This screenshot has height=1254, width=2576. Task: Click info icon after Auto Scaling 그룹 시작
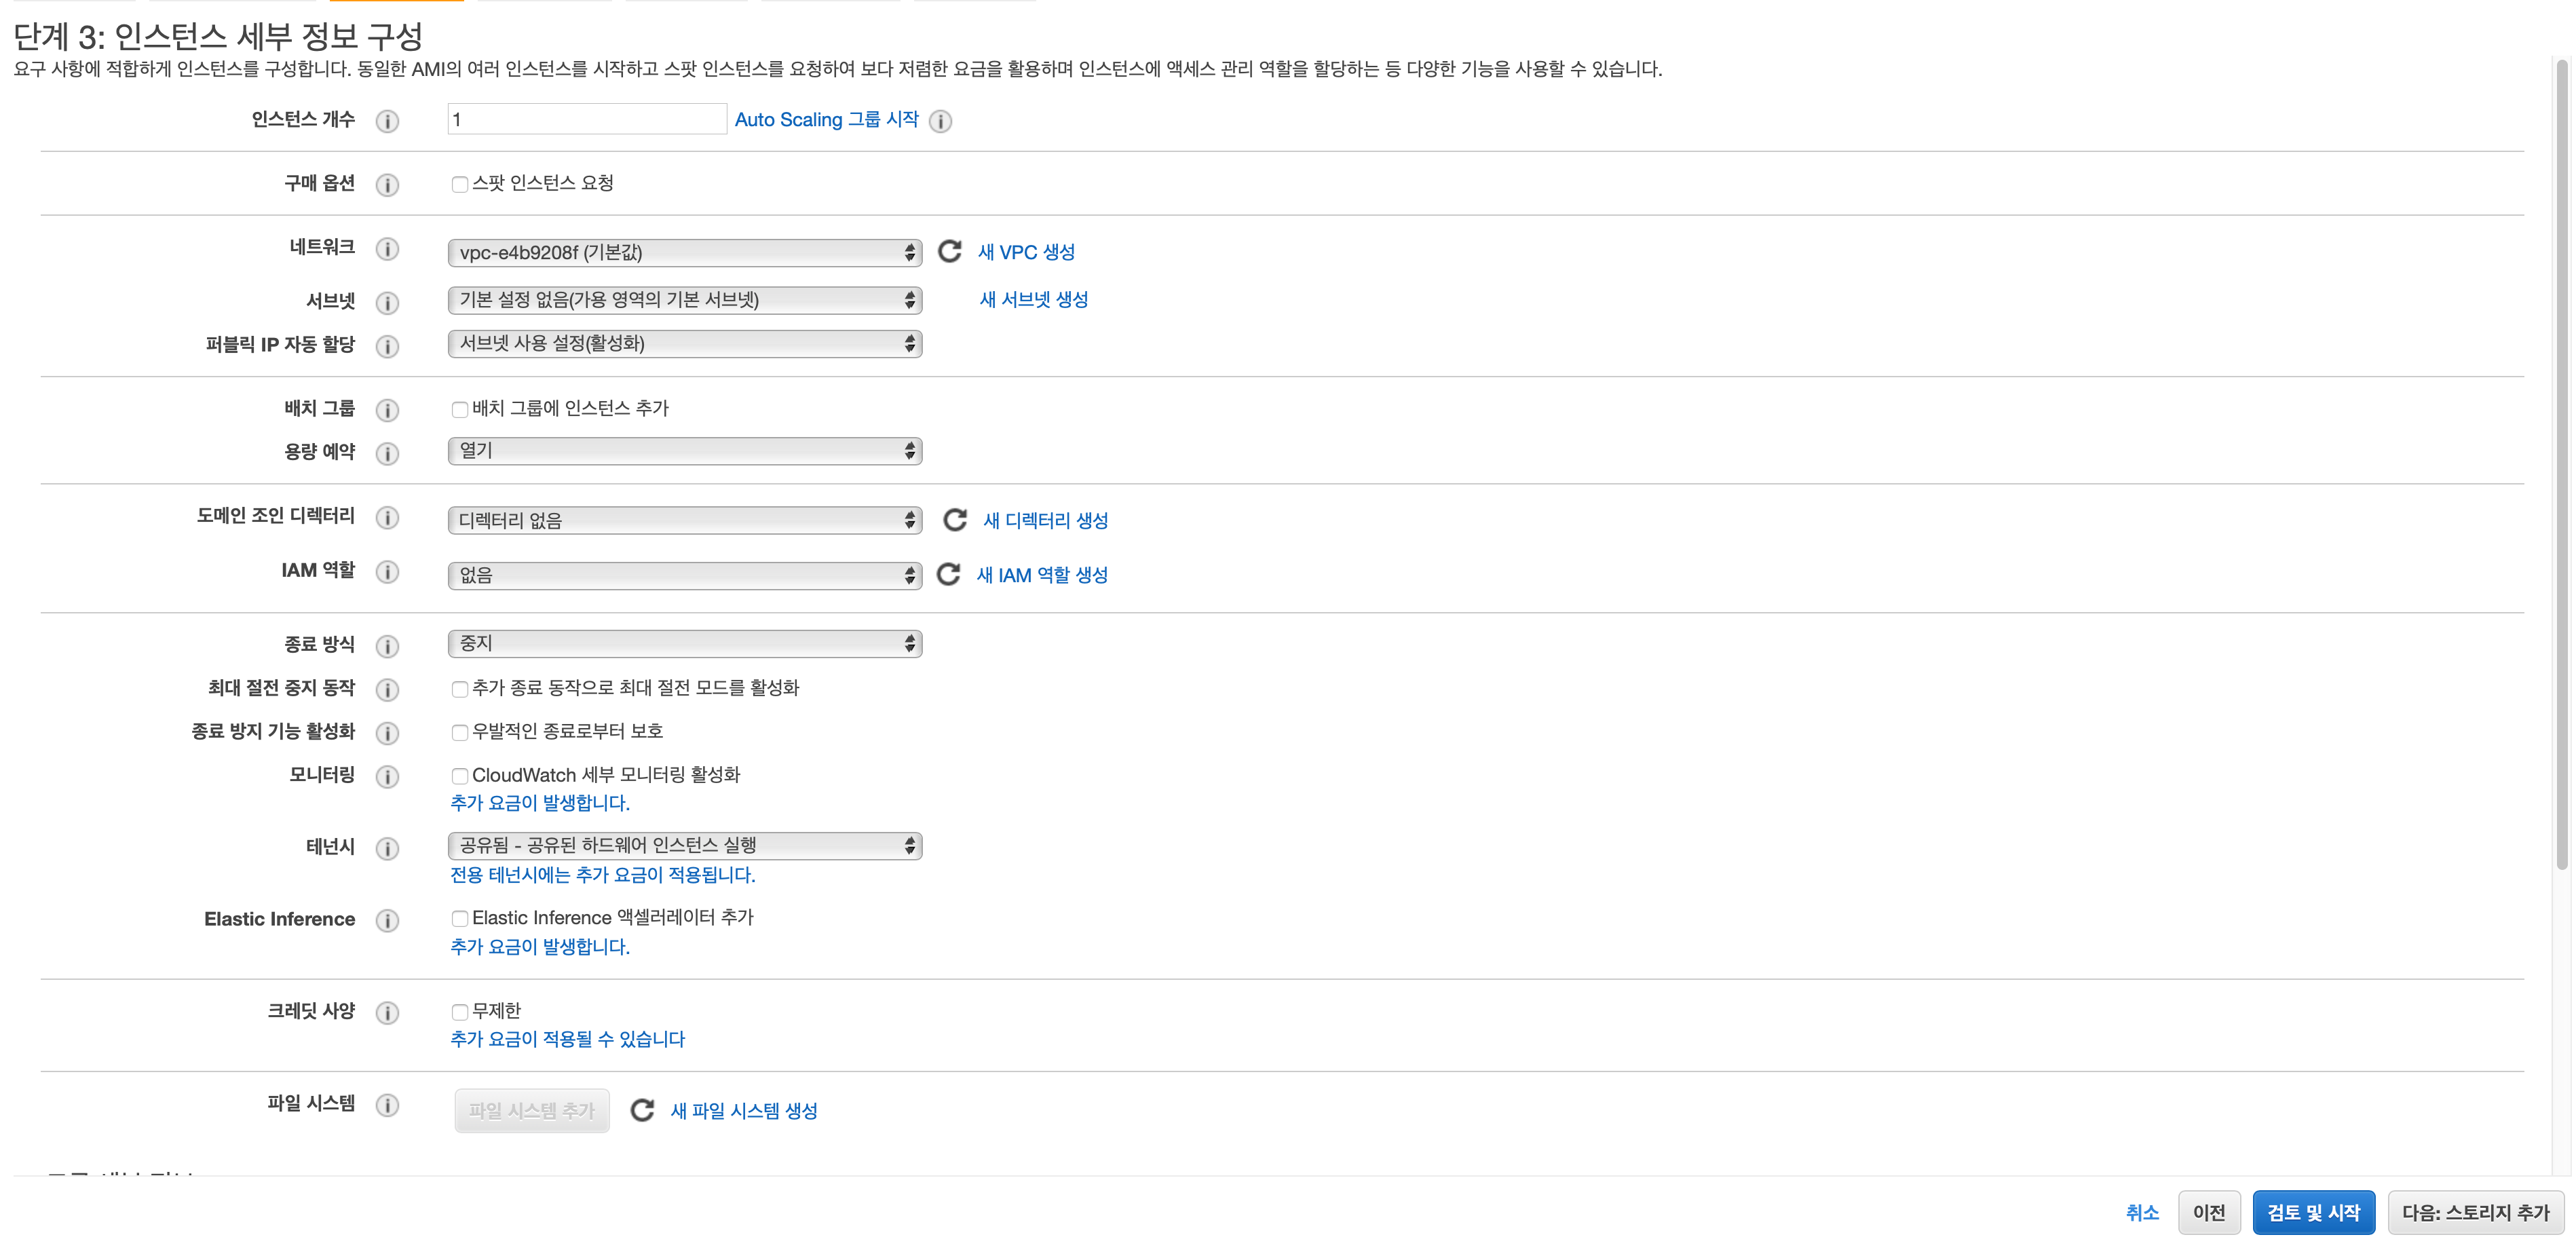coord(940,121)
